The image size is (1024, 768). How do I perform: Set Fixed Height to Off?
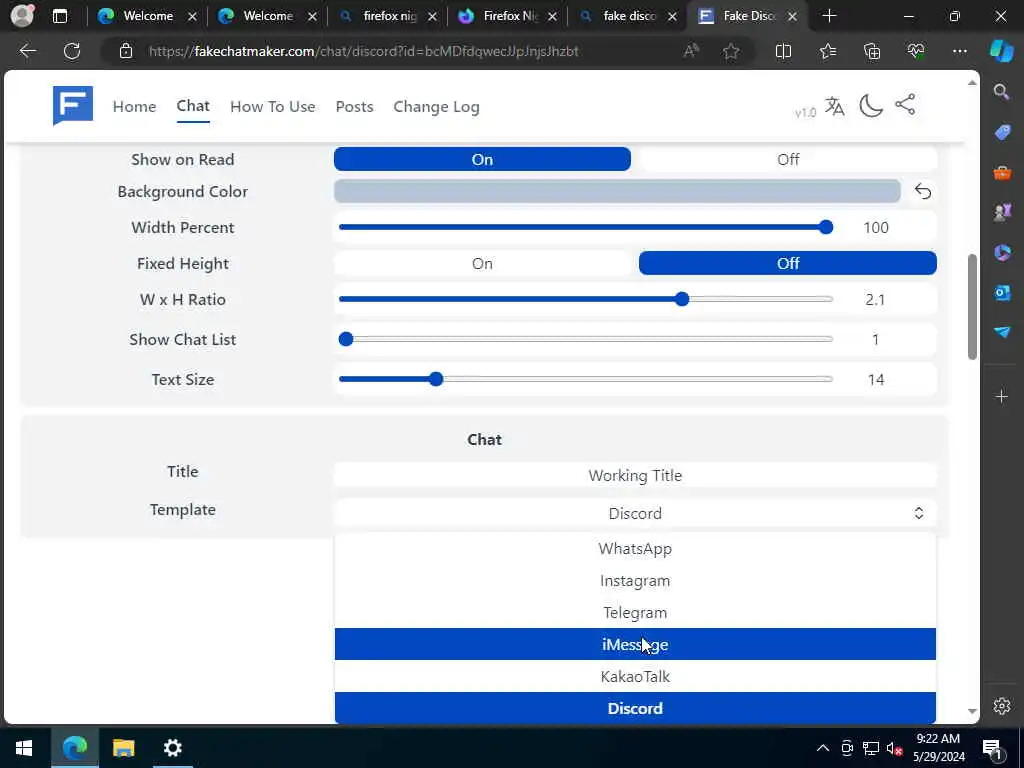pos(788,263)
